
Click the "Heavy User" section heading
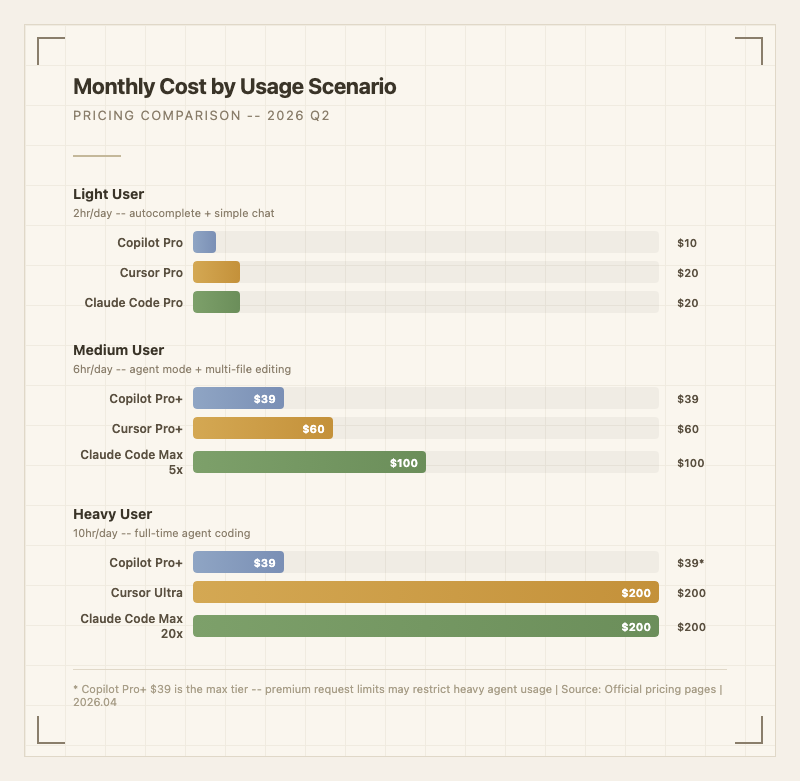point(112,514)
